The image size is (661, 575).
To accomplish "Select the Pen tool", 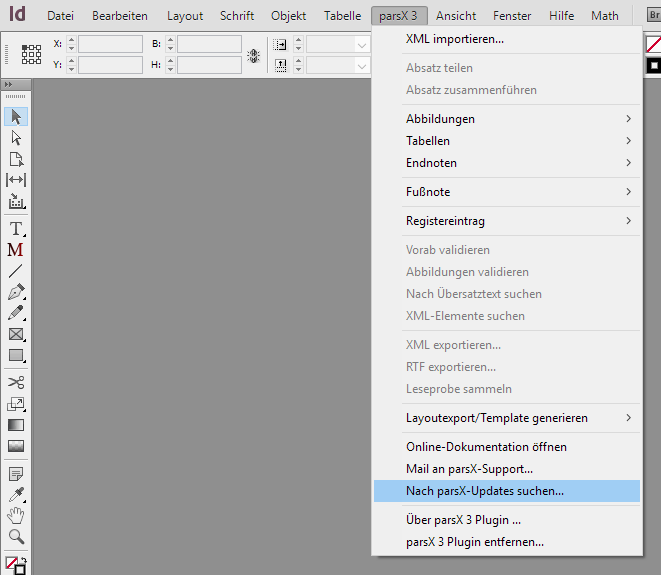I will [16, 292].
